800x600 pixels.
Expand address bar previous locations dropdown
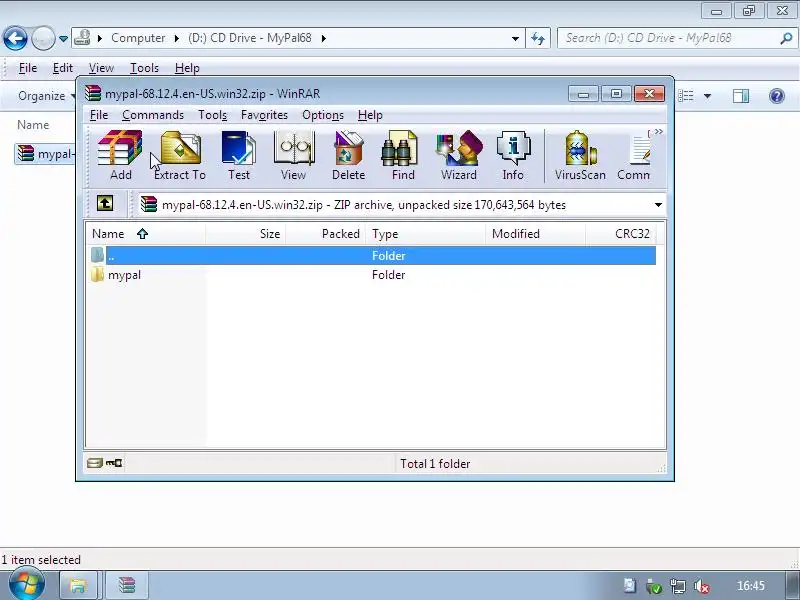(x=515, y=39)
